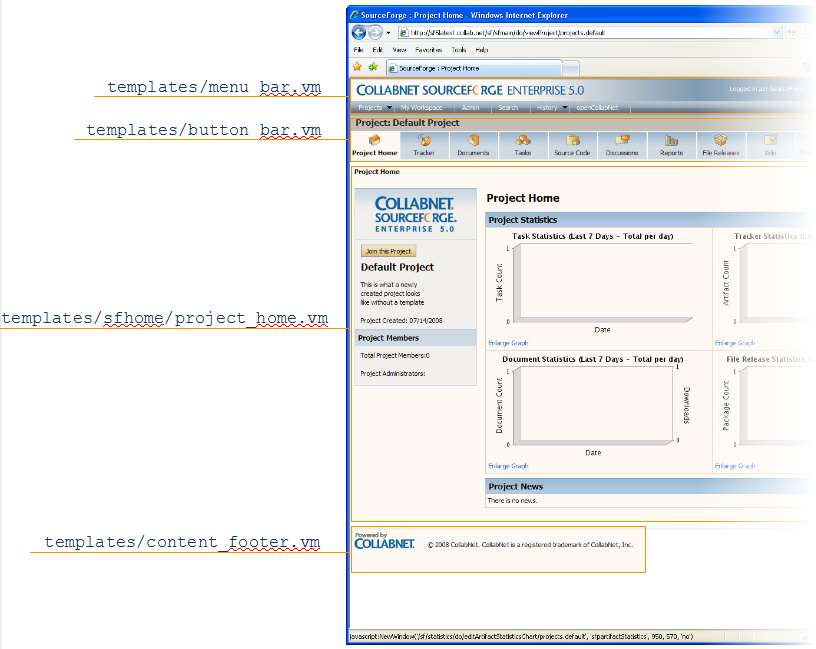This screenshot has height=649, width=816.
Task: Open the Tools menu
Action: tap(458, 50)
